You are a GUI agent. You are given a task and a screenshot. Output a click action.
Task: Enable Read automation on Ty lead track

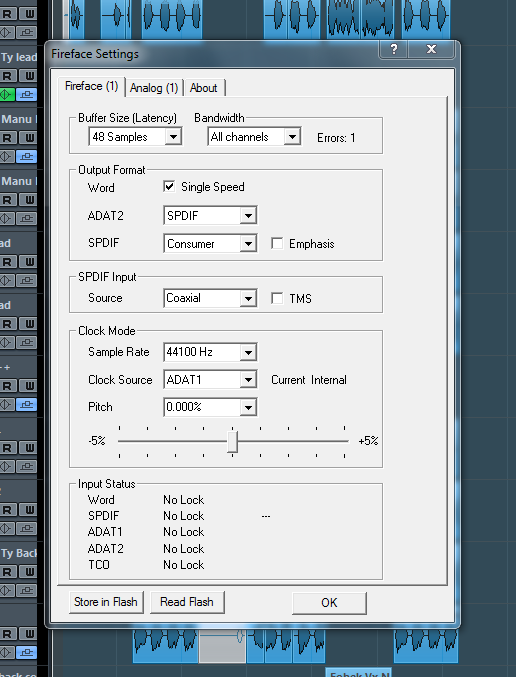[x=7, y=76]
